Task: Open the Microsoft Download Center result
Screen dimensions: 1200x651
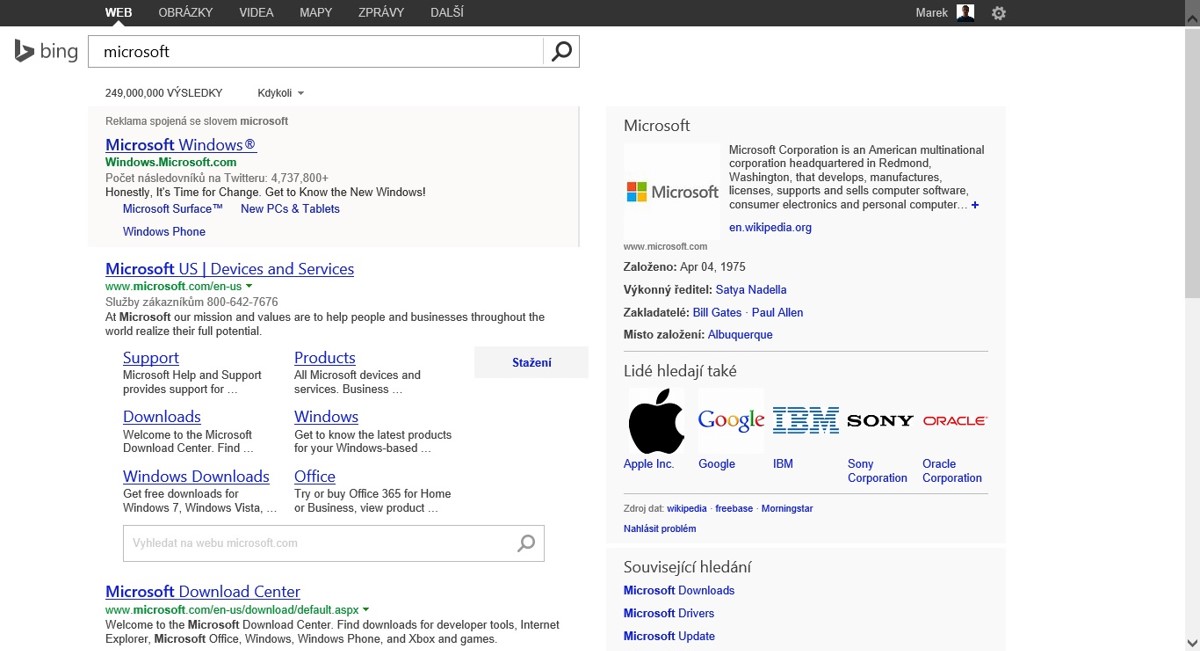Action: (203, 592)
